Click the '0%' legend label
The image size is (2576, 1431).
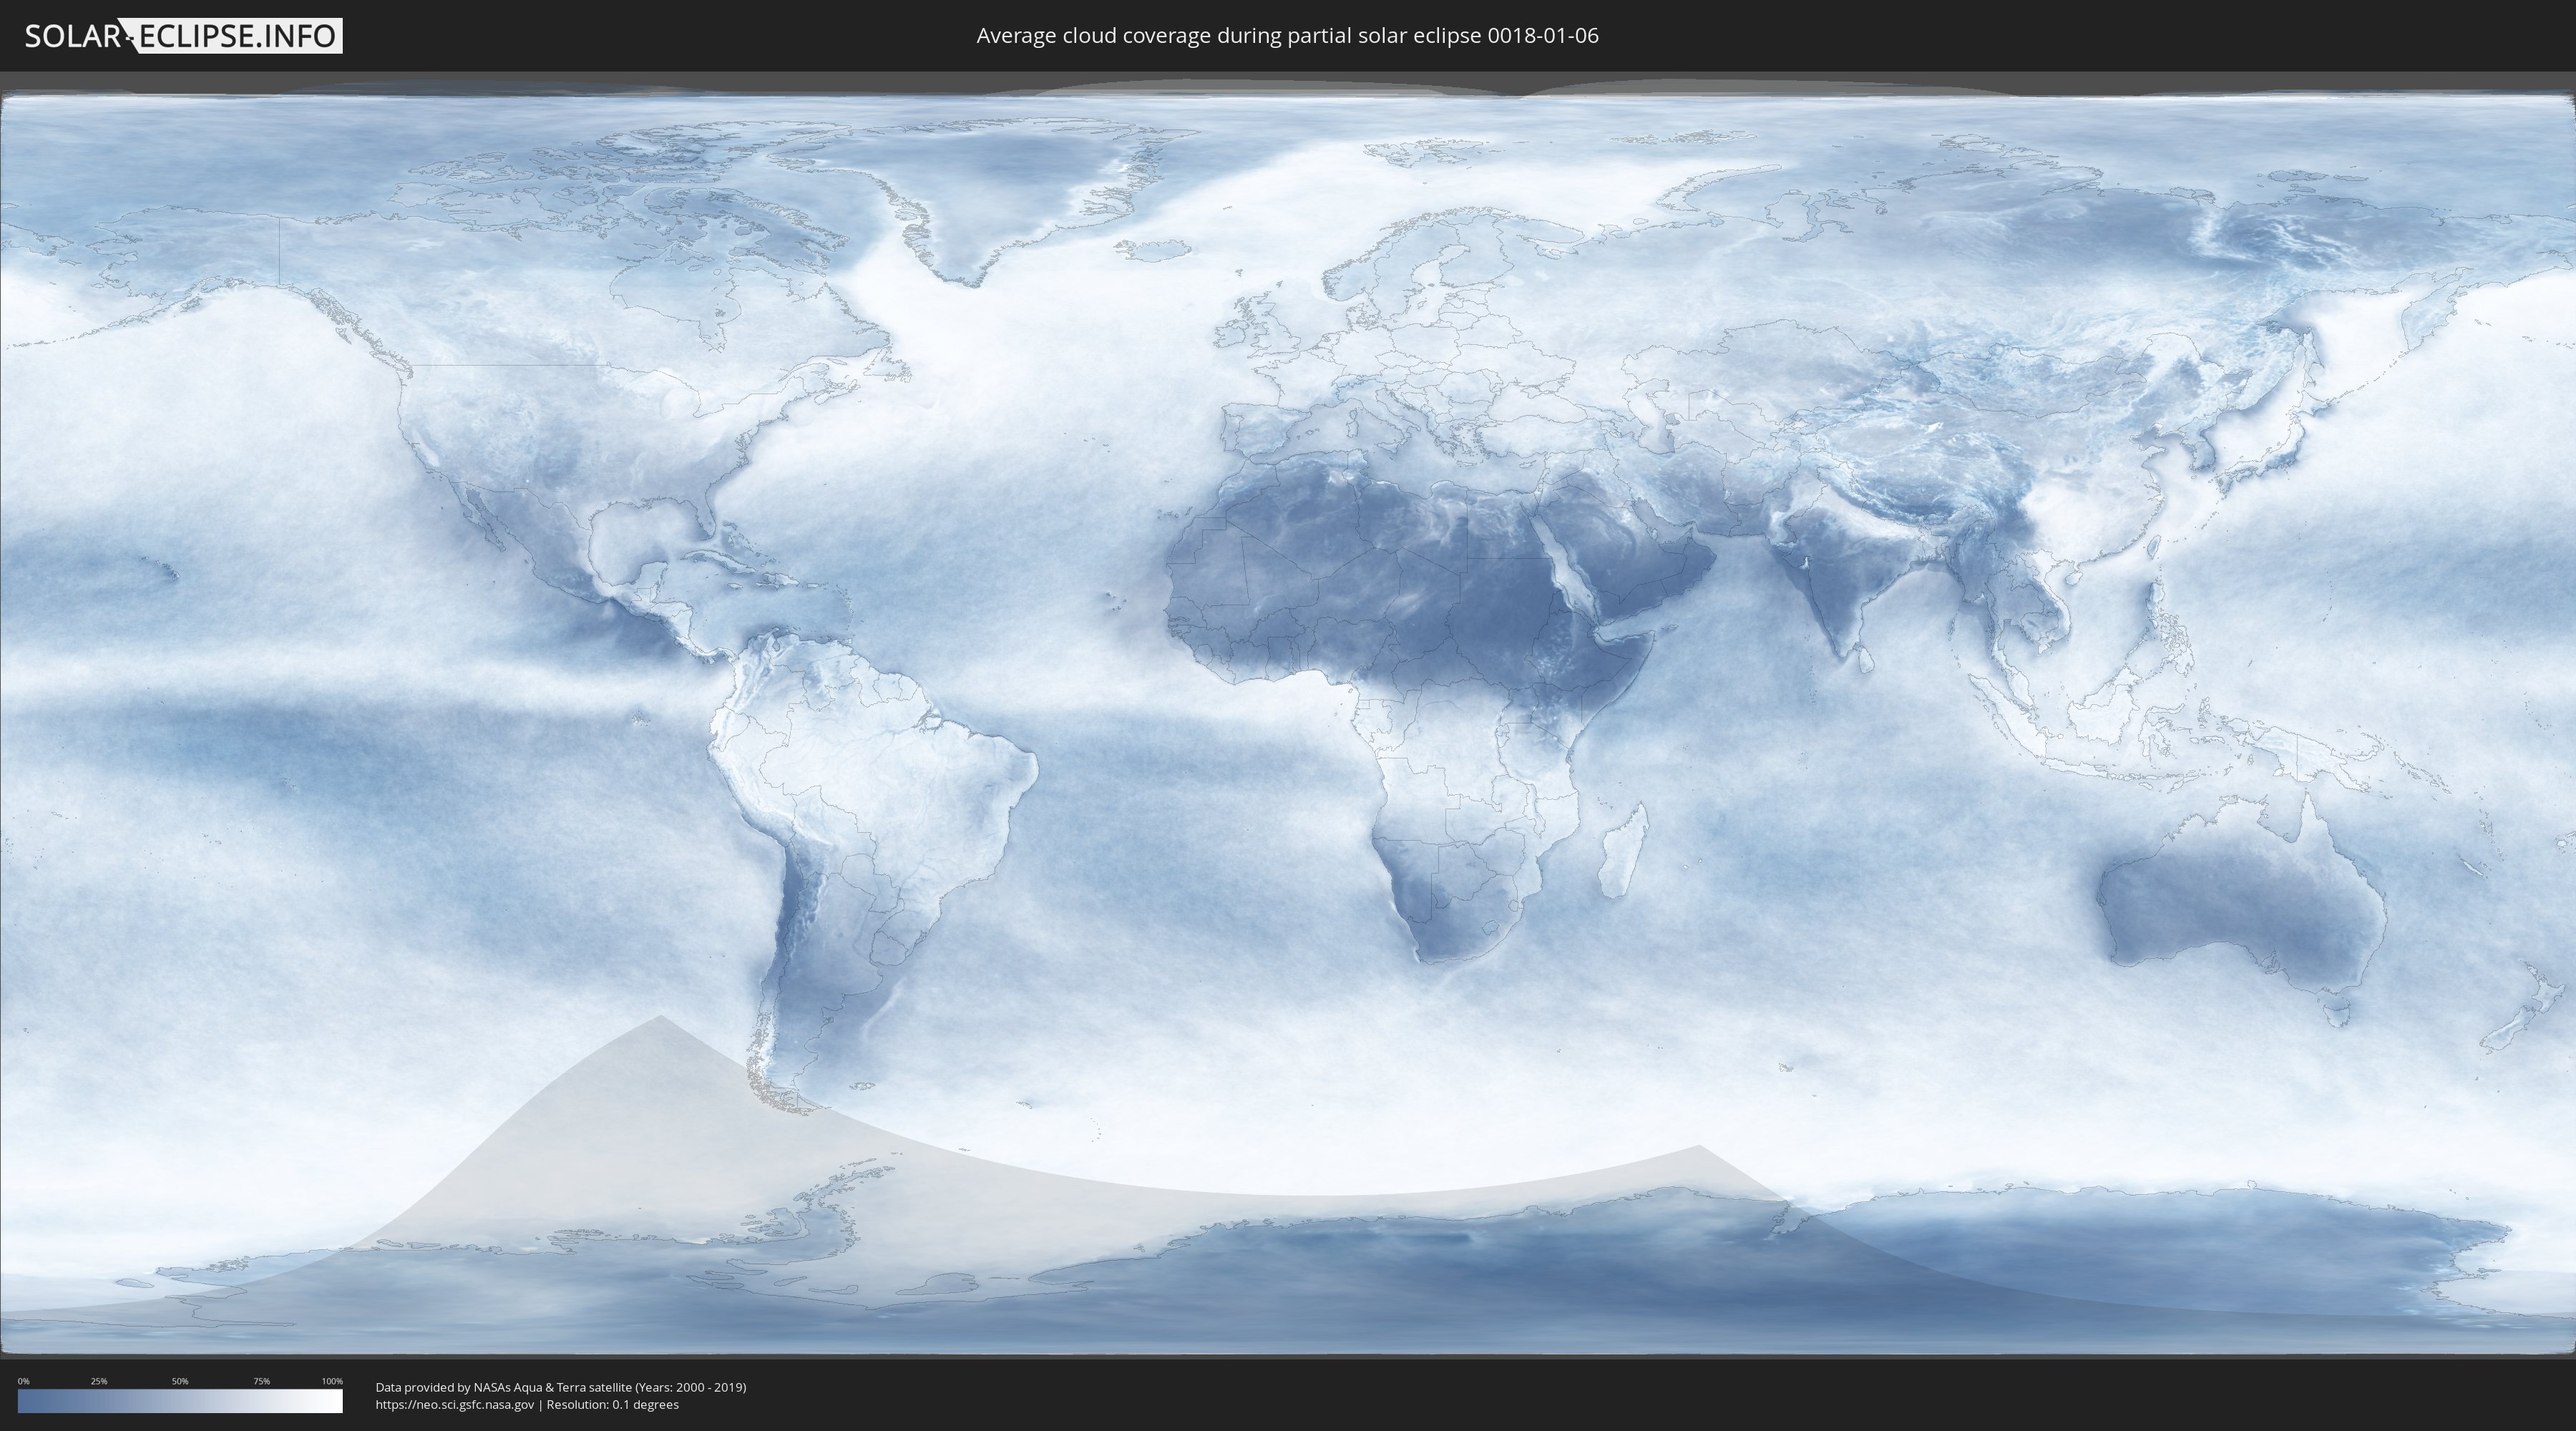(x=23, y=1381)
